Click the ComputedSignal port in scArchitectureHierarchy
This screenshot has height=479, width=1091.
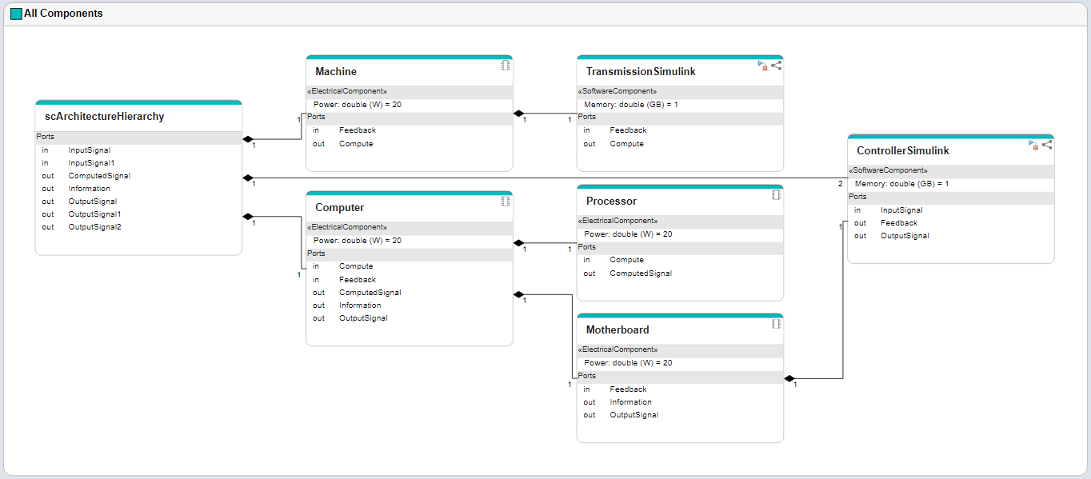pos(99,175)
